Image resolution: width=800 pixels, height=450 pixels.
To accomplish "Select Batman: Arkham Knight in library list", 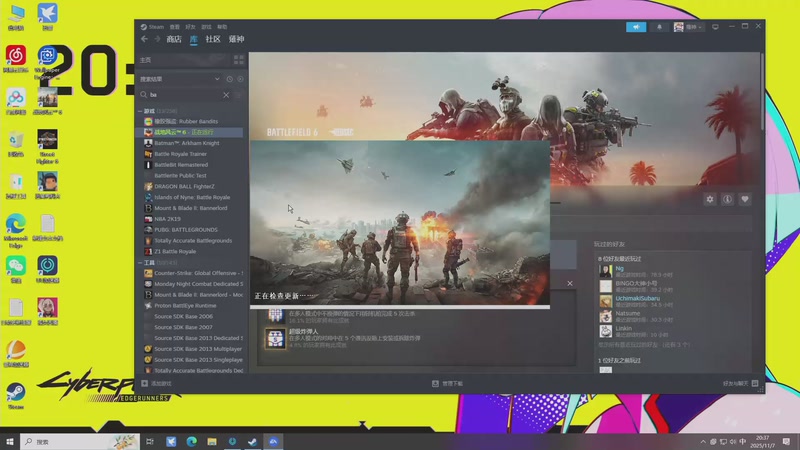I will point(186,143).
